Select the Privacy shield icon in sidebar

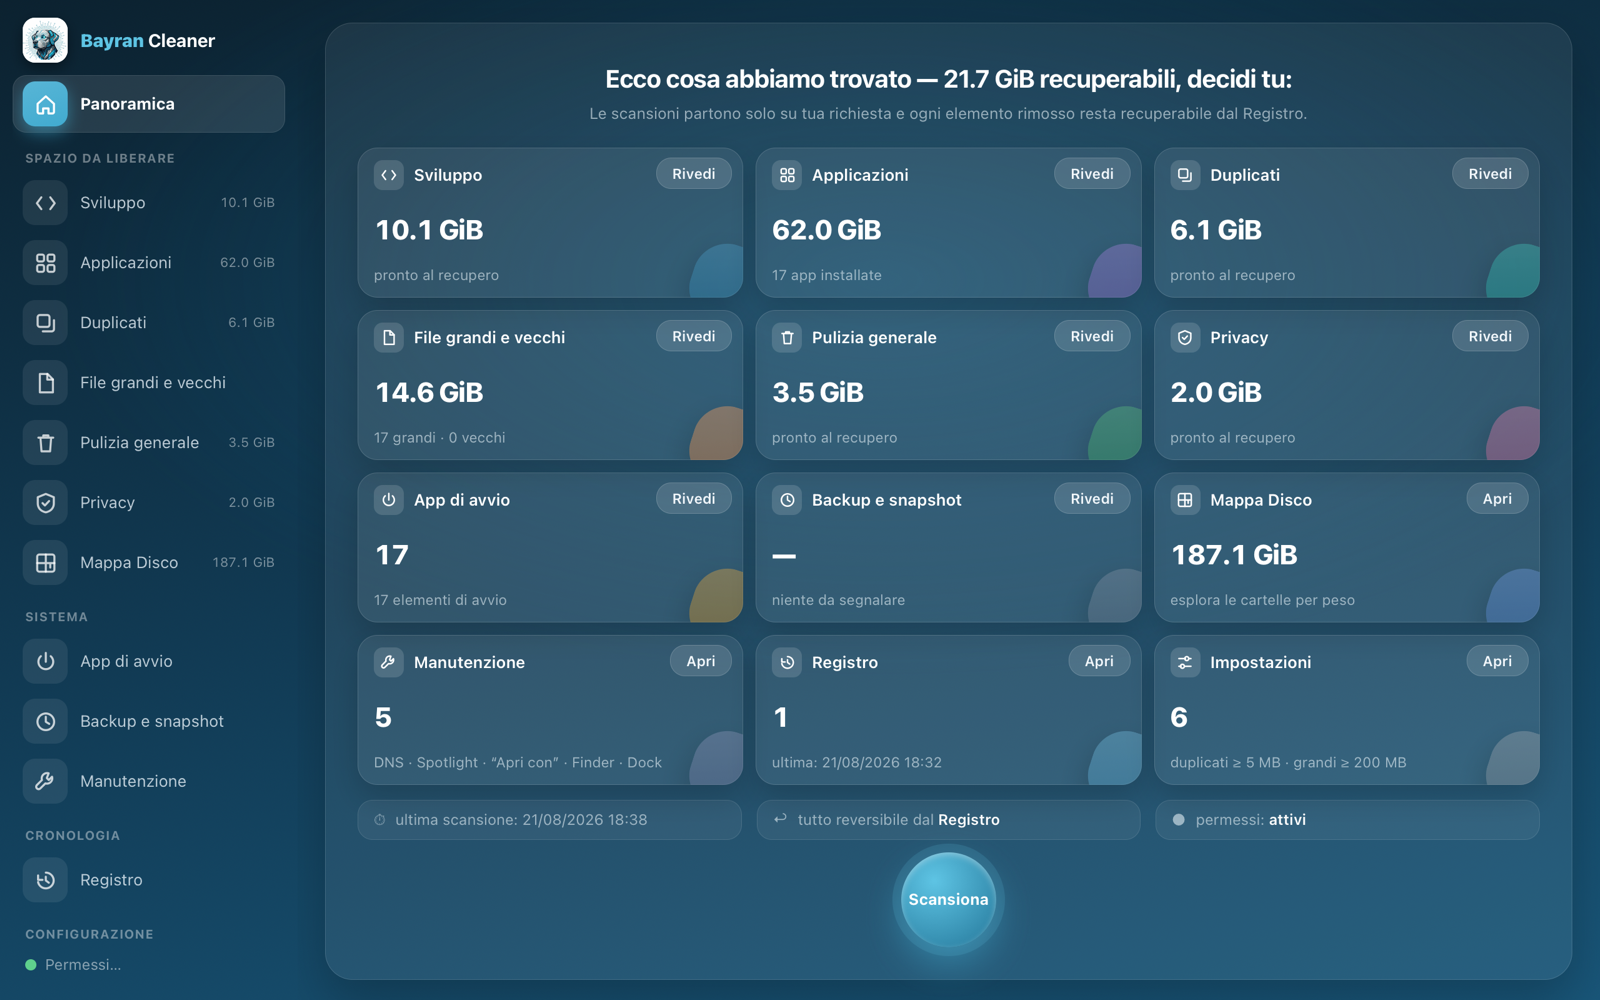(x=45, y=503)
